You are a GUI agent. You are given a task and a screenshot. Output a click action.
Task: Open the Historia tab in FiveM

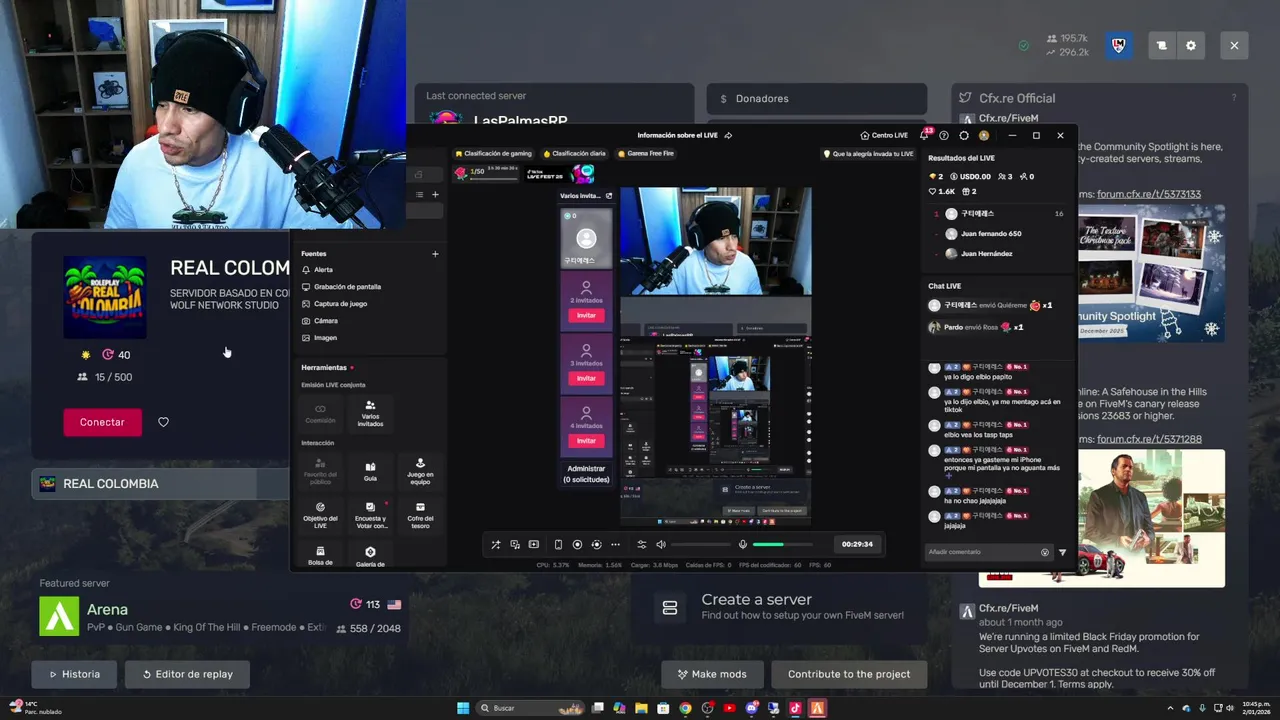coord(73,674)
